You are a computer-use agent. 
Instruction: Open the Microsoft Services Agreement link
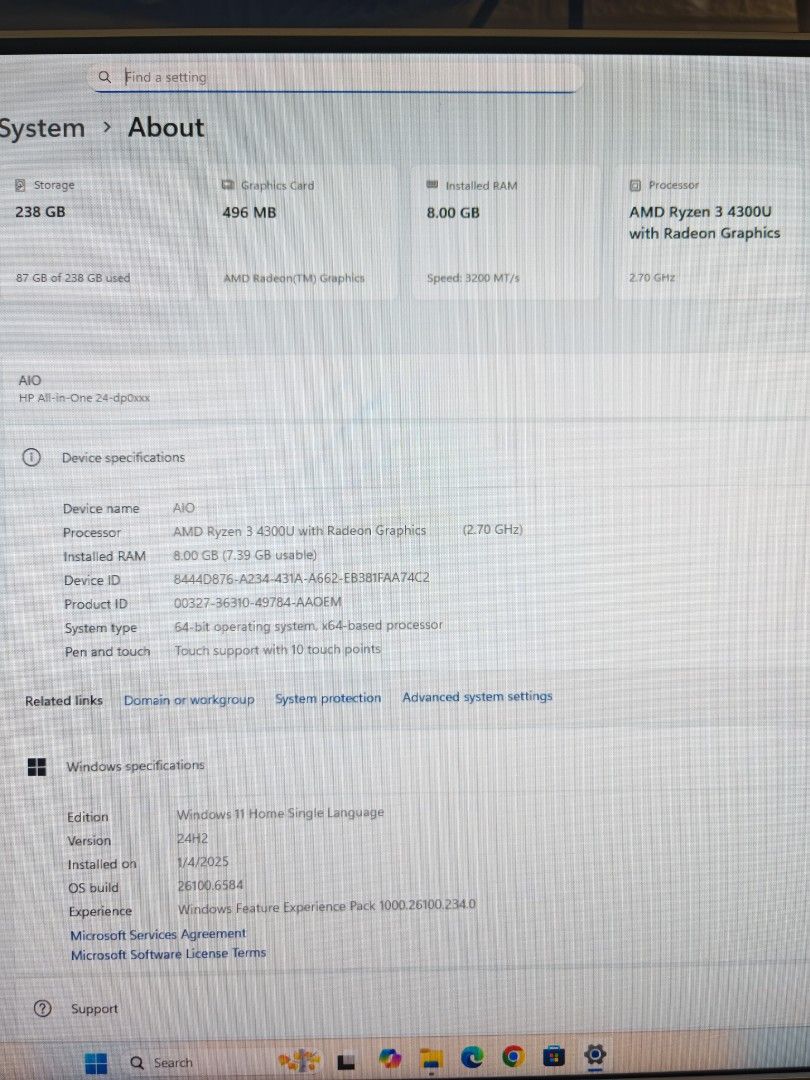point(158,933)
